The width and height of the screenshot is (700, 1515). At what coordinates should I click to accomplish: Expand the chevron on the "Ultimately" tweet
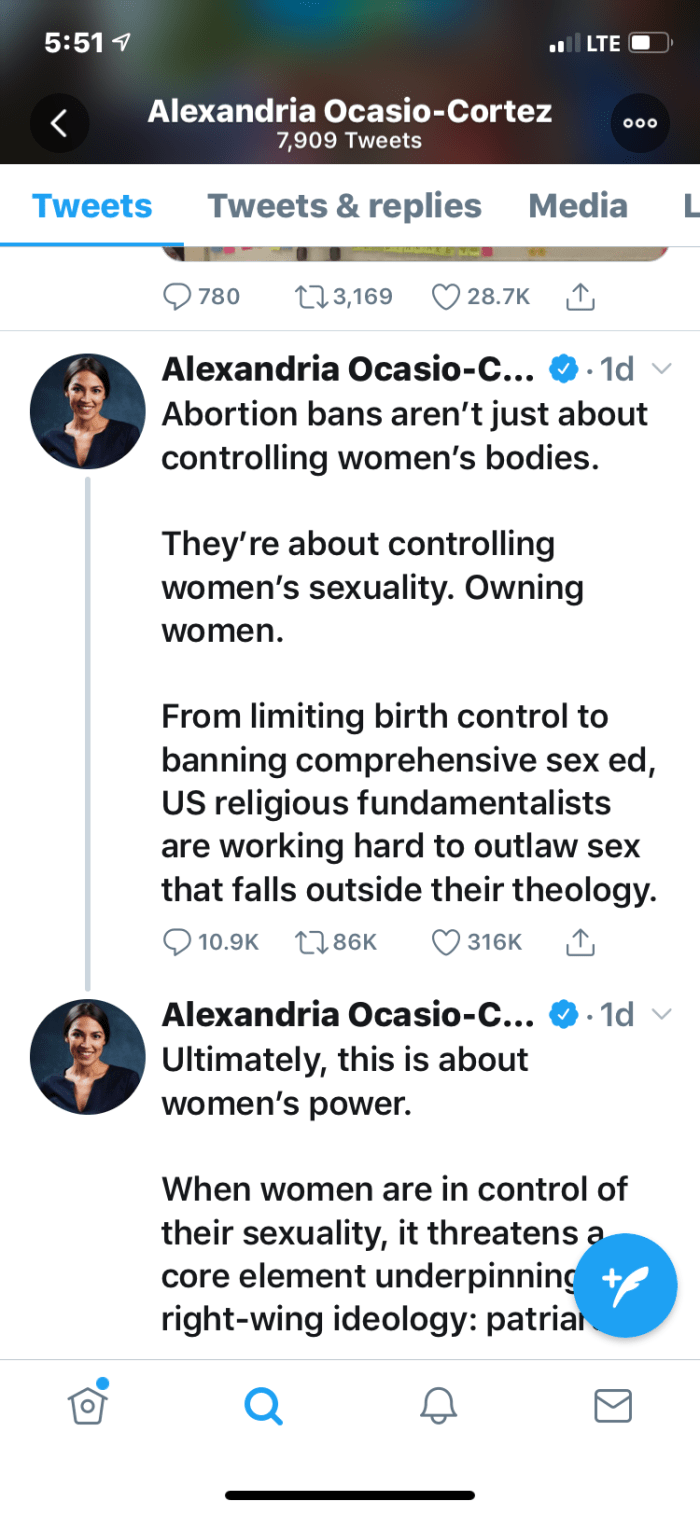pyautogui.click(x=660, y=1014)
